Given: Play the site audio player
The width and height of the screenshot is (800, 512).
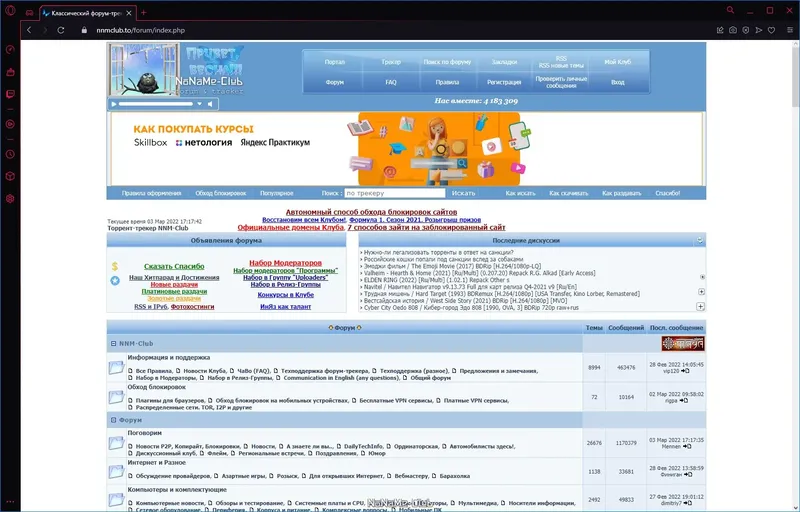Looking at the screenshot, I should (x=114, y=104).
